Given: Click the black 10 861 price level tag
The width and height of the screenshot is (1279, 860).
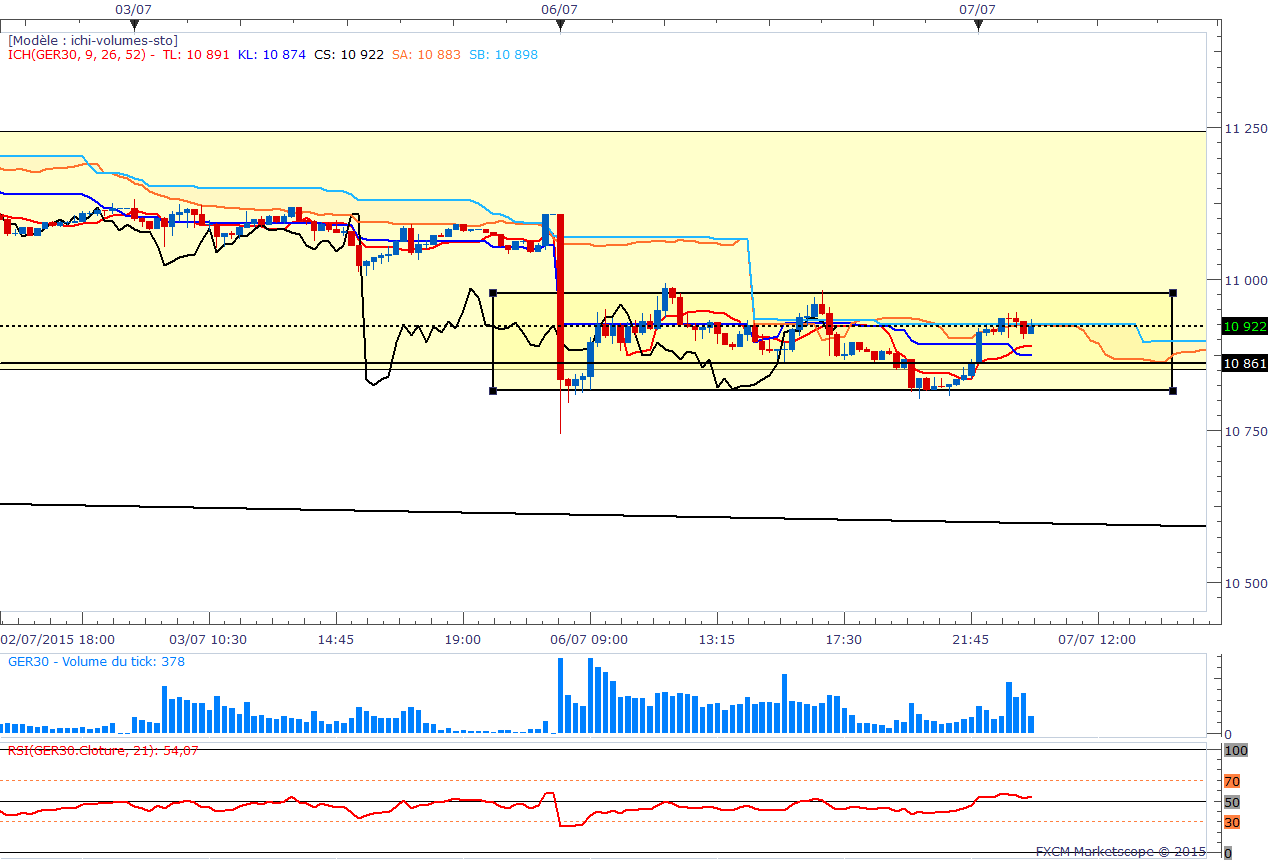Looking at the screenshot, I should coord(1245,363).
